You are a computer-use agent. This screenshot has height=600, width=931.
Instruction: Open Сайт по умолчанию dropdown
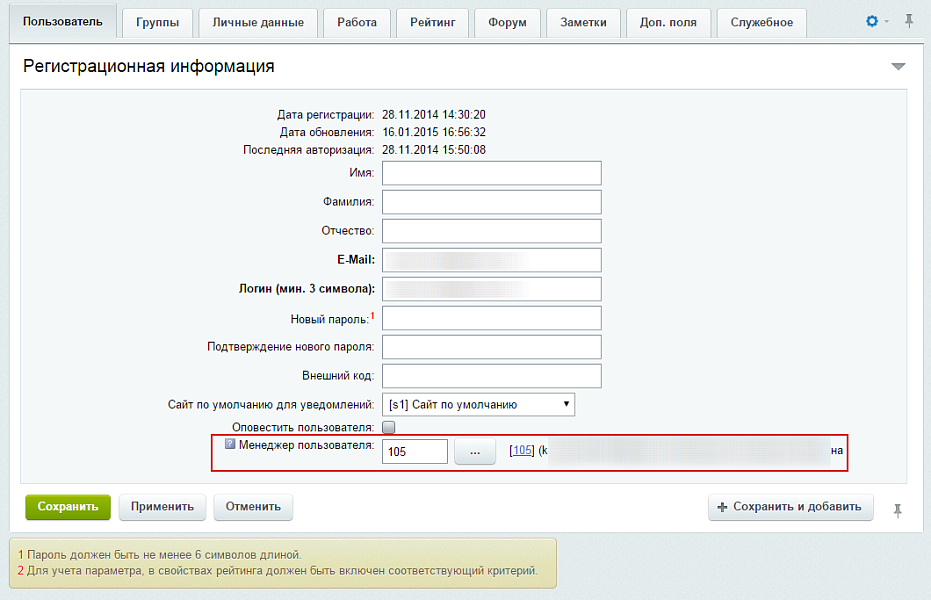click(x=478, y=405)
